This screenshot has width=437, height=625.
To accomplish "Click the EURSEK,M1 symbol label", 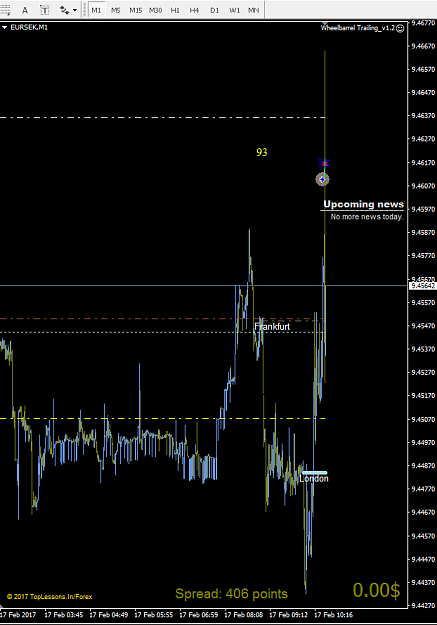I will (29, 28).
